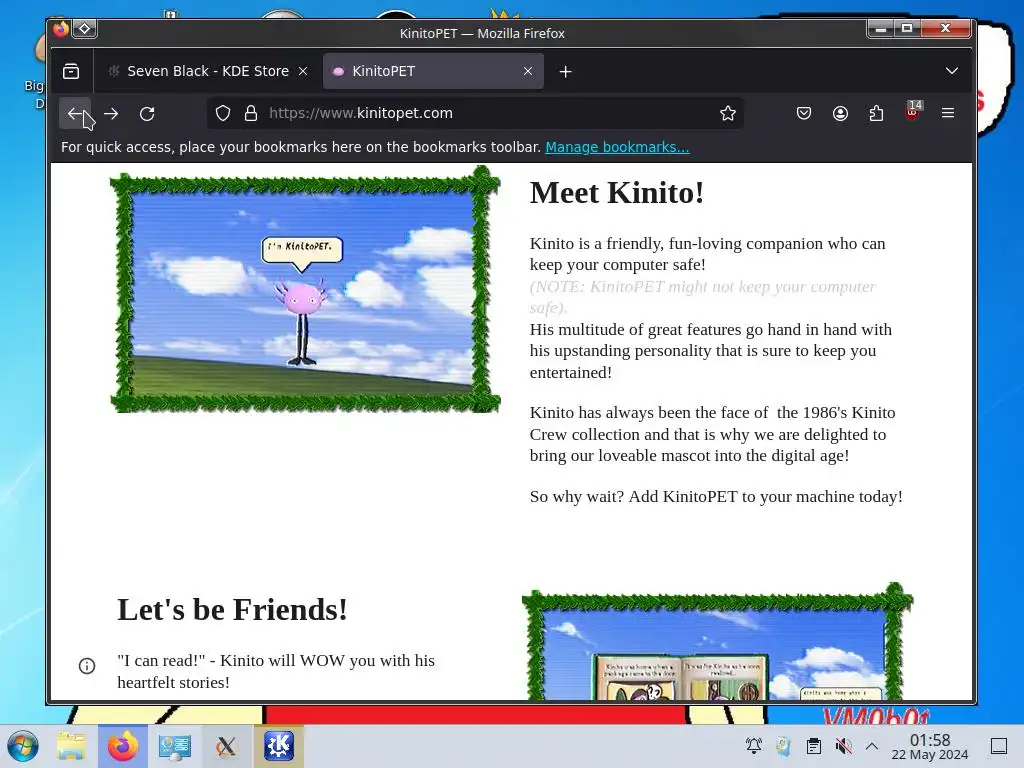This screenshot has width=1024, height=768.
Task: Open Firefox View from tab bar
Action: pyautogui.click(x=71, y=71)
